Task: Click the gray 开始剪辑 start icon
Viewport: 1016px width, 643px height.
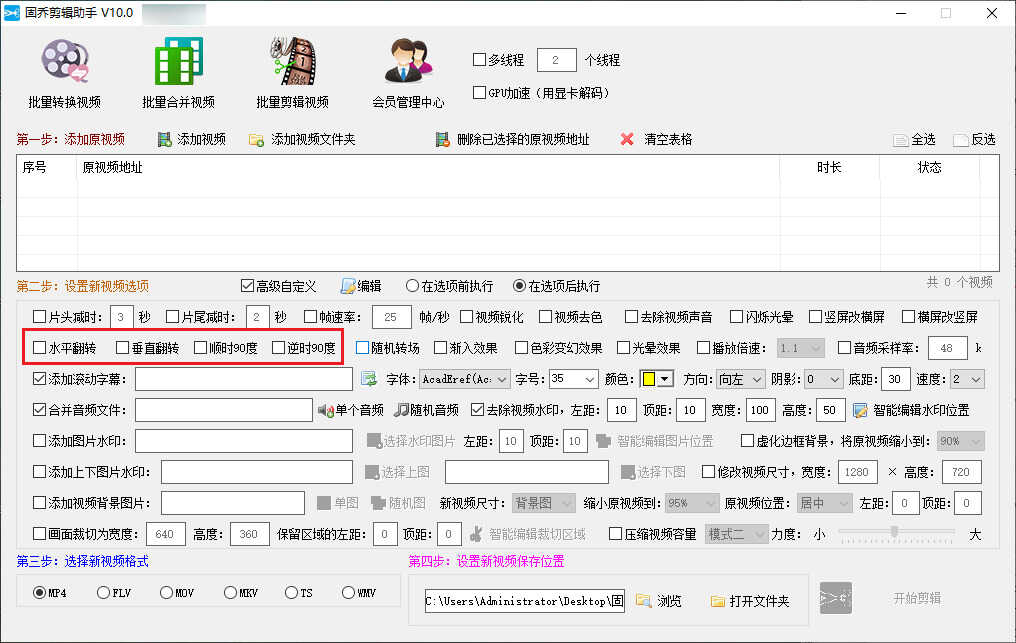Action: tap(836, 598)
